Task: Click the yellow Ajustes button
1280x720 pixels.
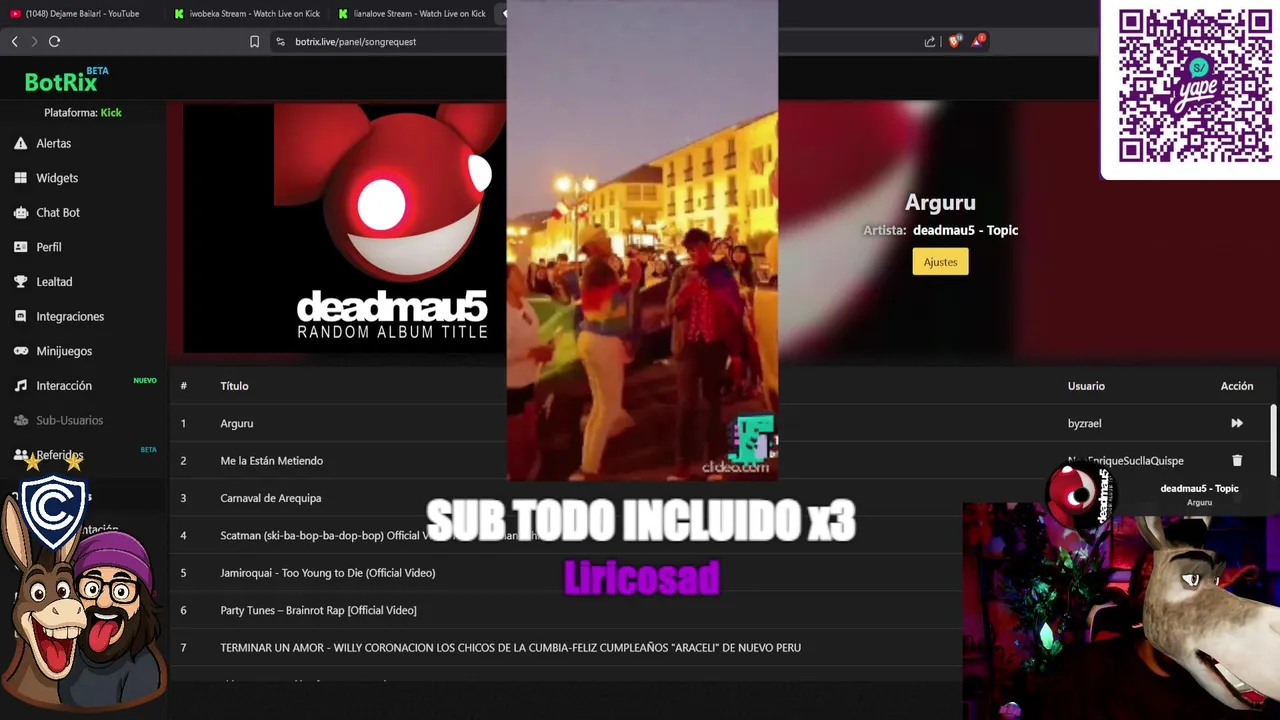Action: tap(940, 262)
